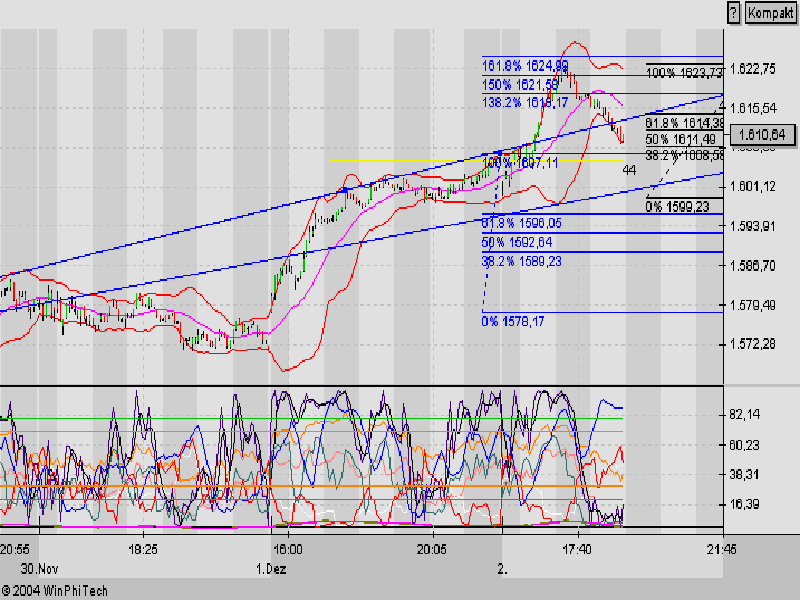Click the 2. date label under the axis
800x600 pixels.
click(x=503, y=568)
